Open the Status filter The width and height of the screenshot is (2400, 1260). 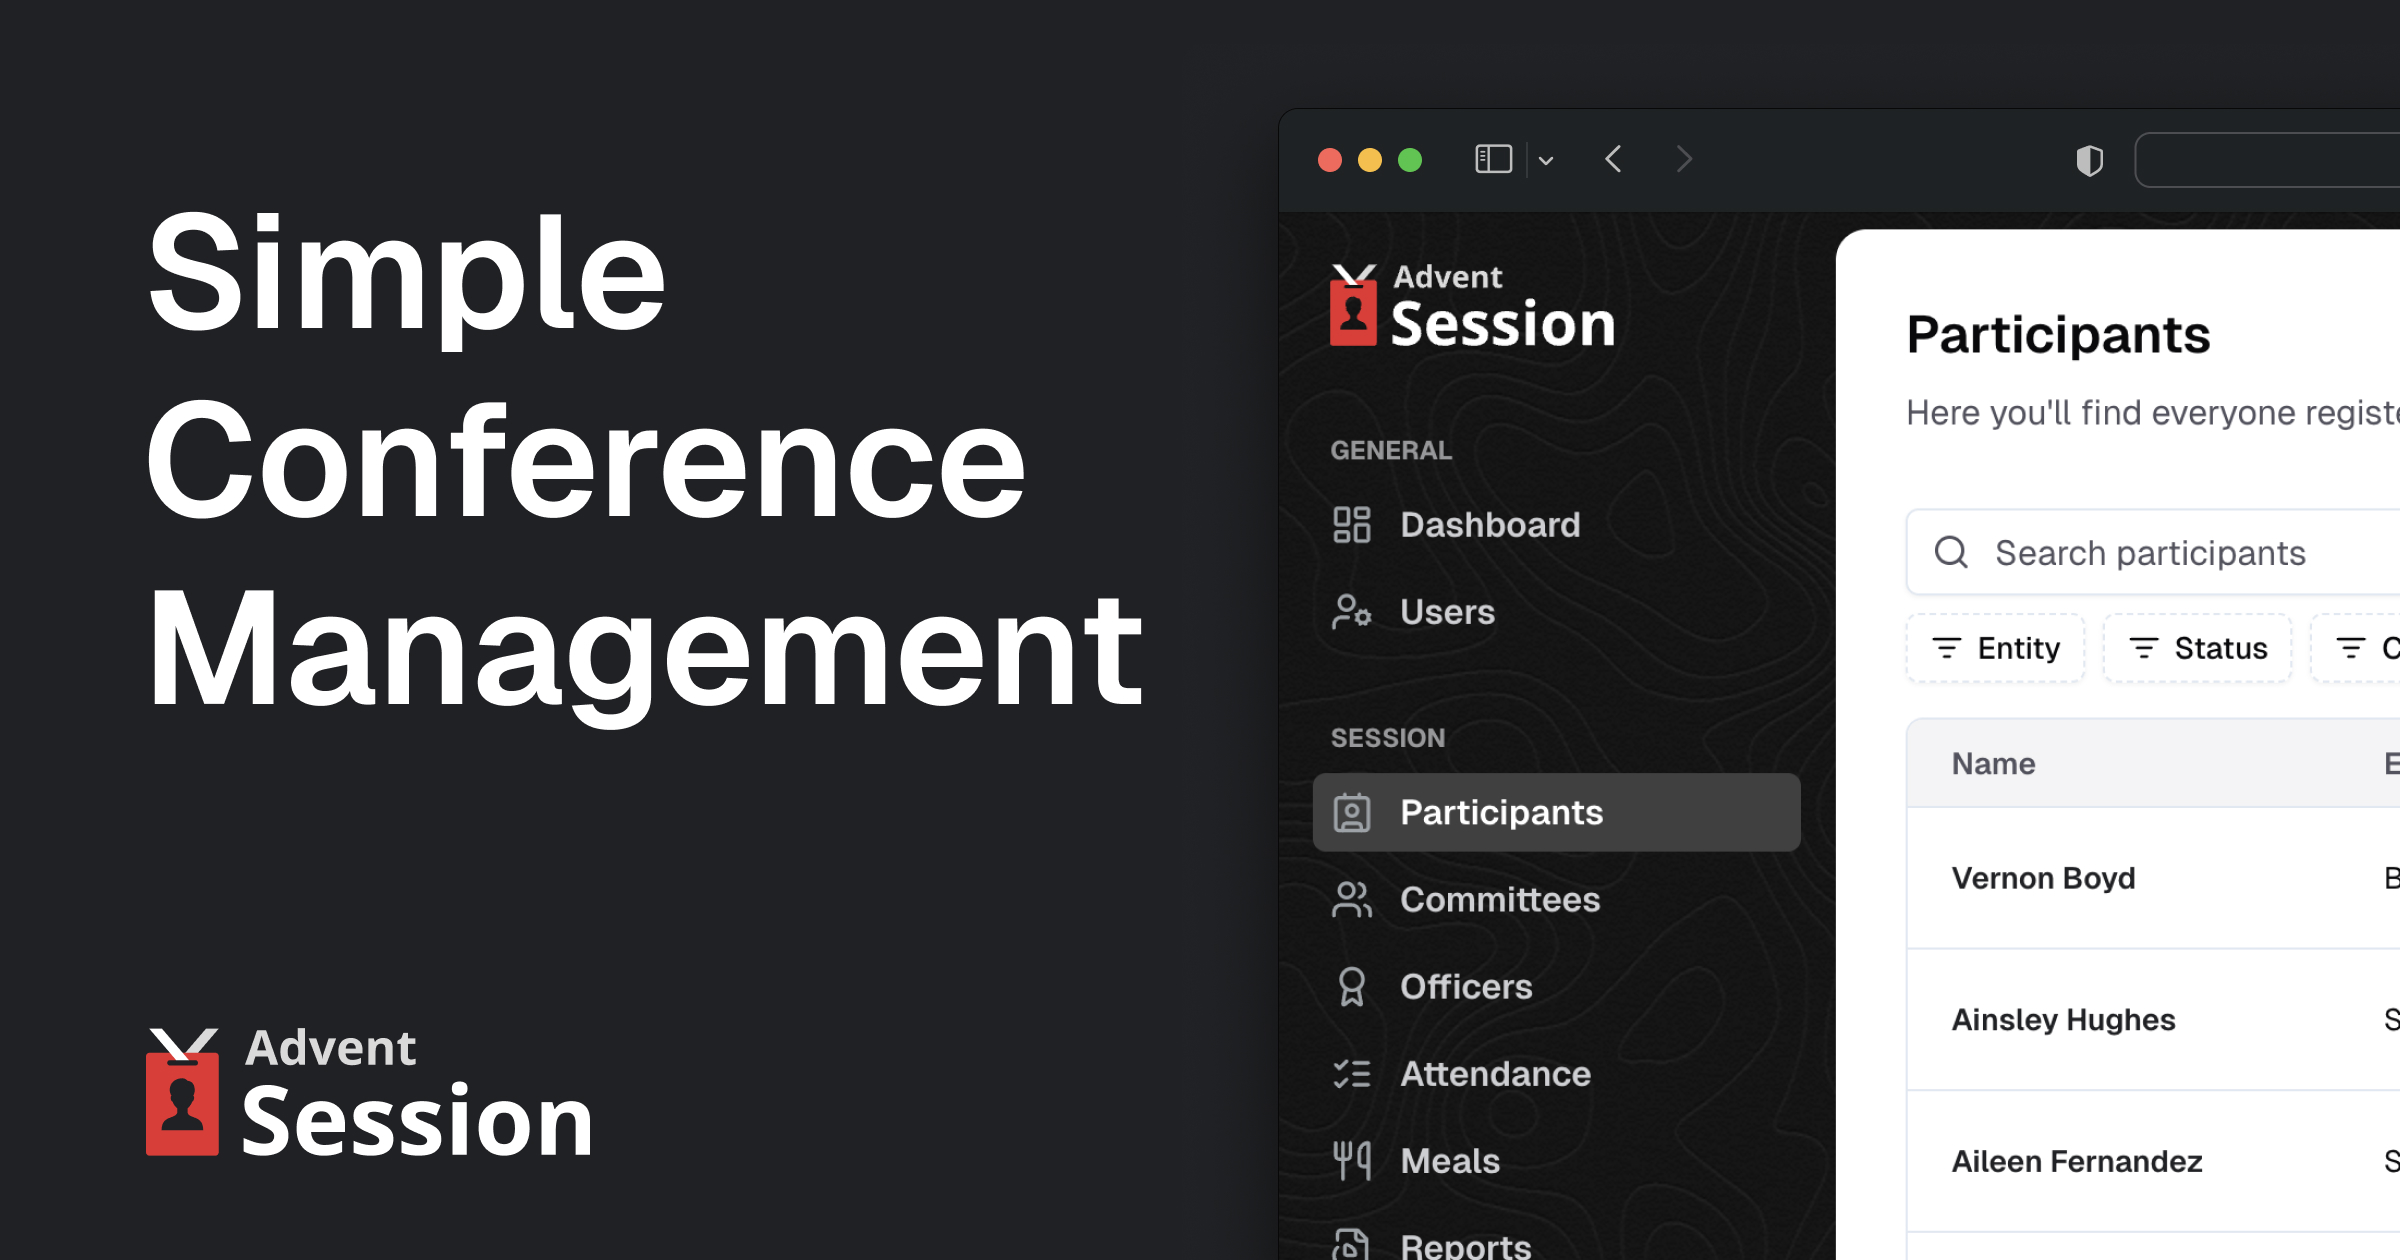[2197, 647]
